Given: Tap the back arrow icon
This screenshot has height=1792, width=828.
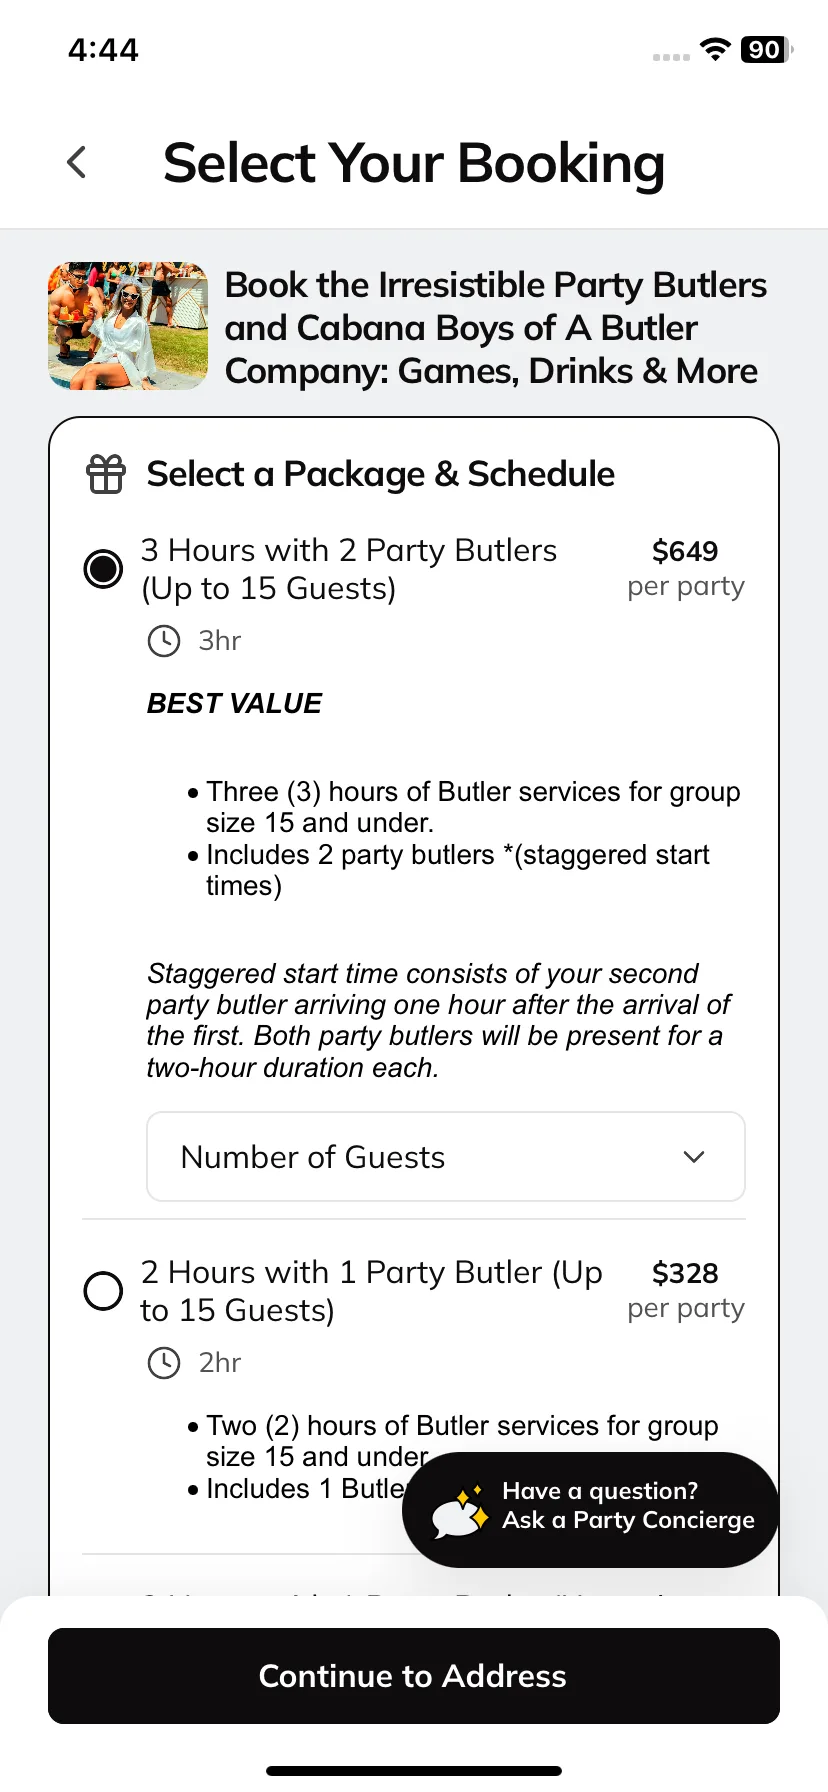Looking at the screenshot, I should [76, 162].
